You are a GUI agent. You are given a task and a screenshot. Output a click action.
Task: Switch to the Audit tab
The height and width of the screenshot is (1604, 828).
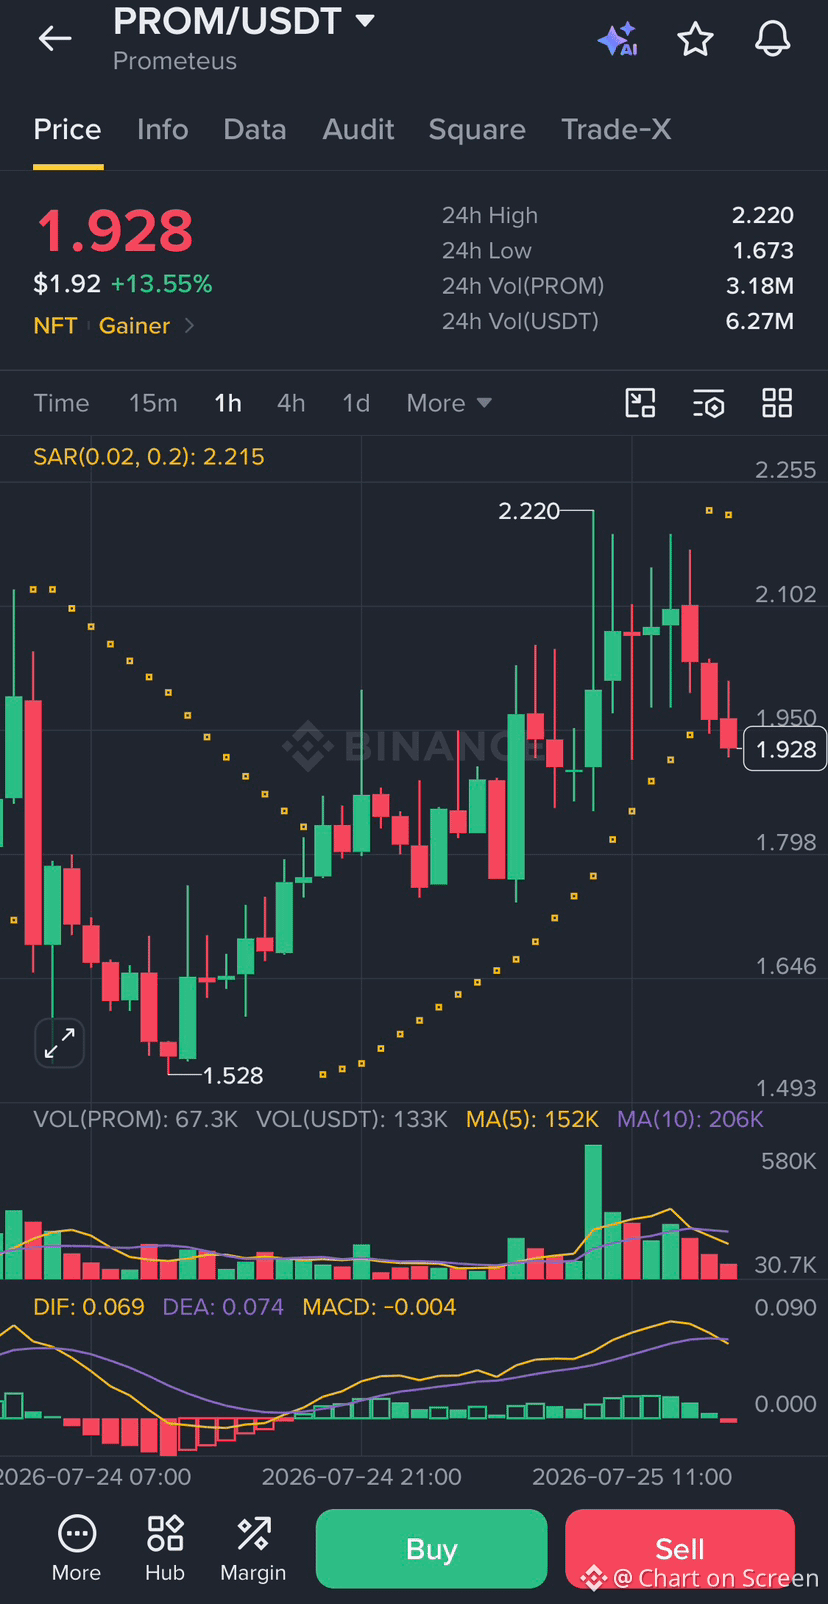[358, 129]
